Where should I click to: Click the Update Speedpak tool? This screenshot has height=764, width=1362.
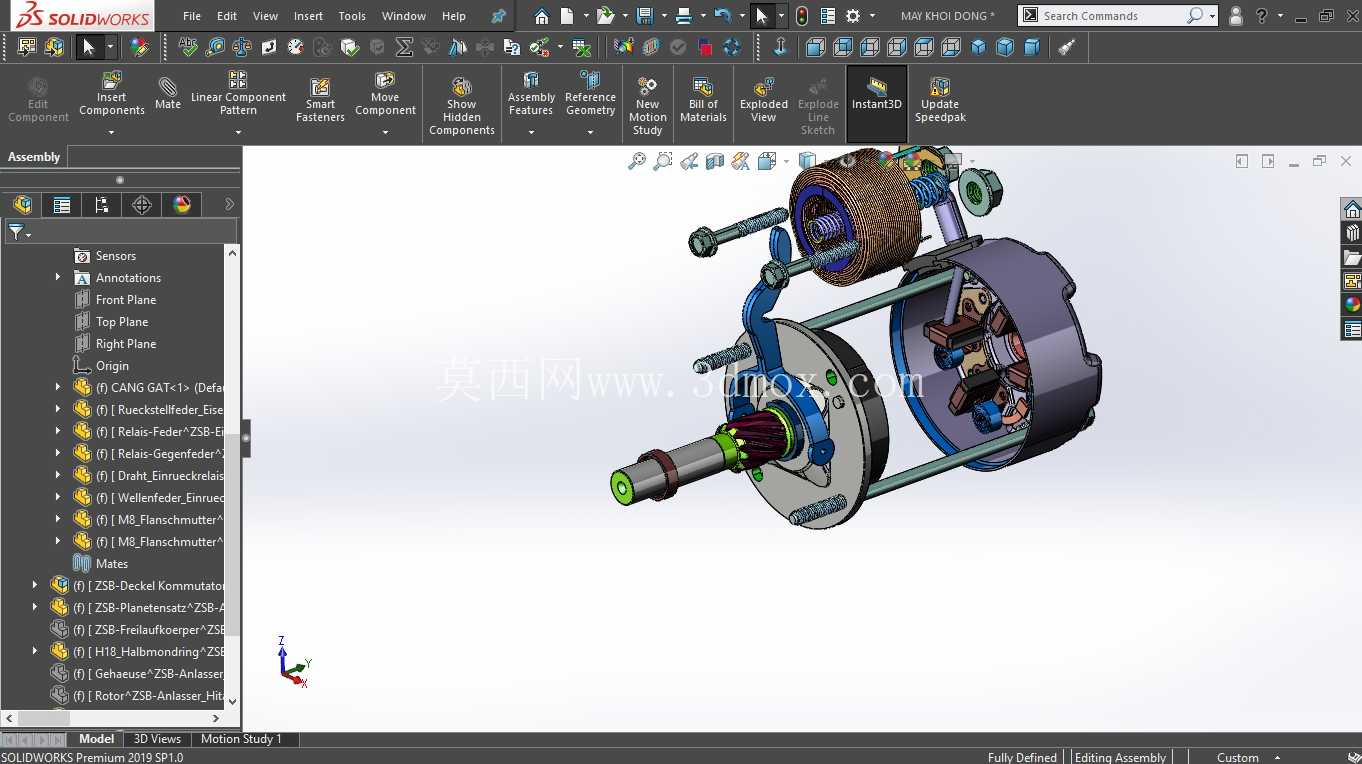[x=940, y=100]
